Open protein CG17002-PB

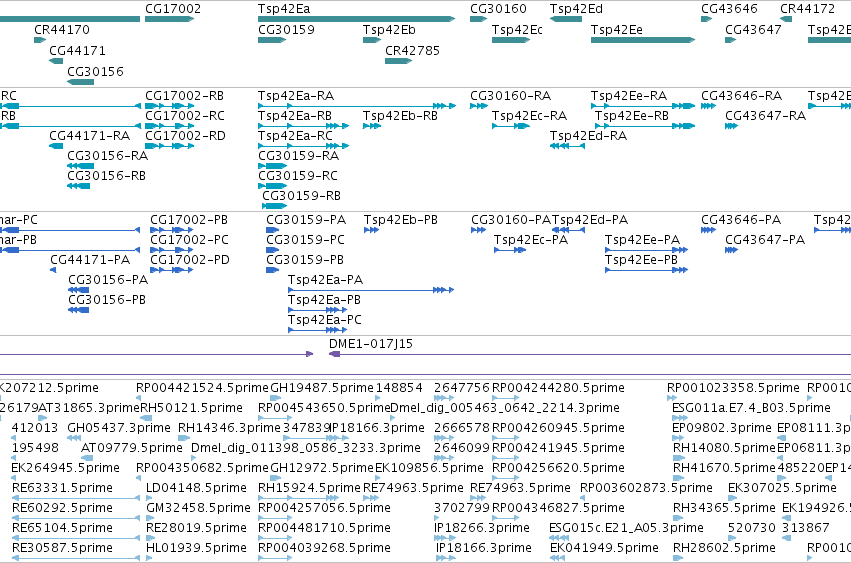tap(189, 220)
